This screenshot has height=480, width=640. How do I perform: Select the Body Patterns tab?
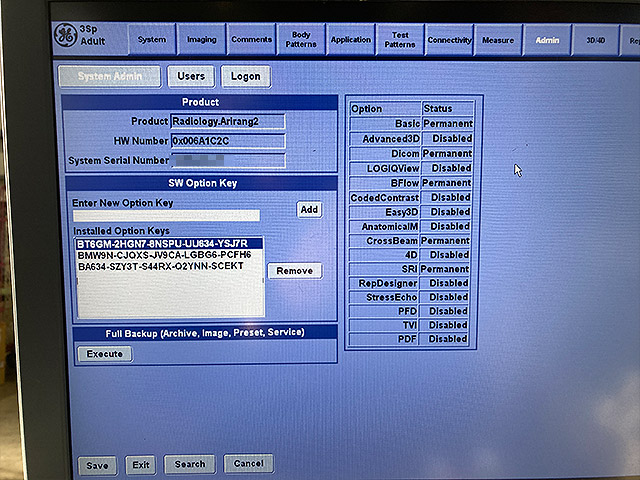(301, 40)
